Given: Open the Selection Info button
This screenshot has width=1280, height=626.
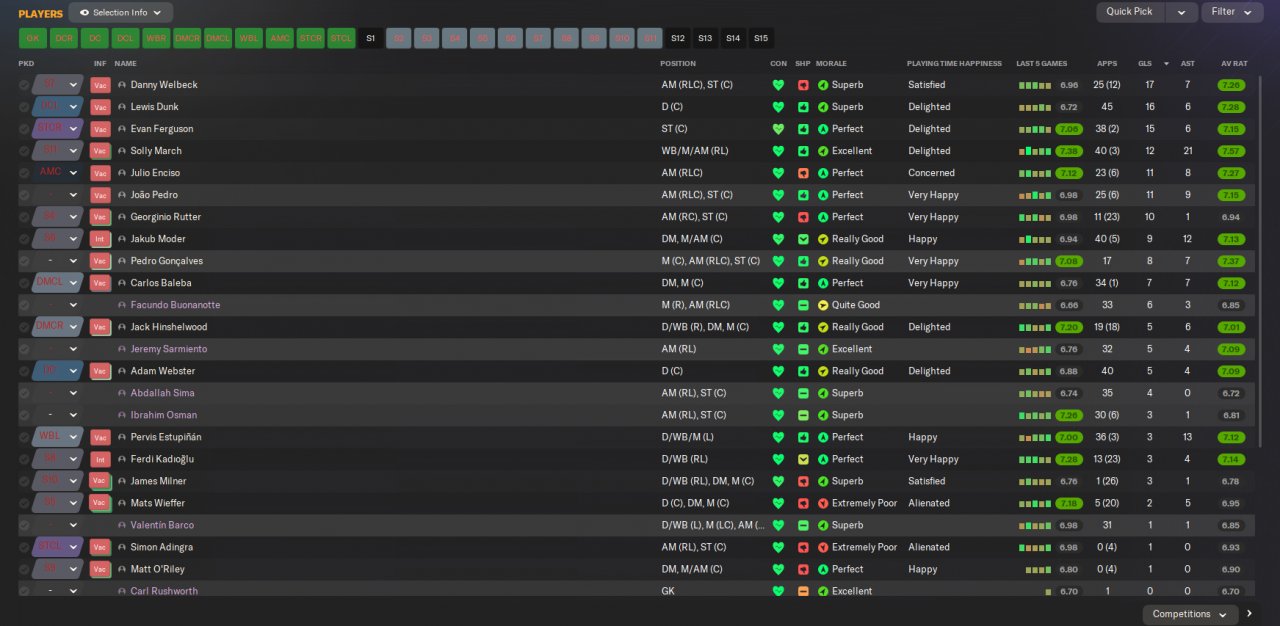Looking at the screenshot, I should coord(121,13).
